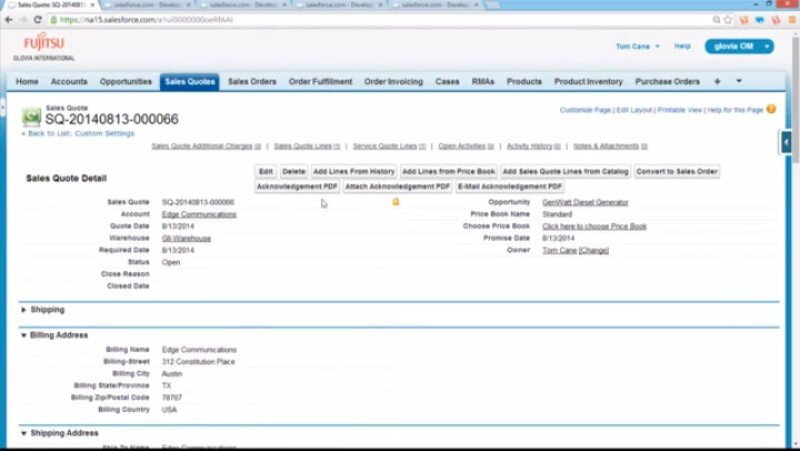Click the help question mark icon
The height and width of the screenshot is (451, 800).
(x=771, y=109)
